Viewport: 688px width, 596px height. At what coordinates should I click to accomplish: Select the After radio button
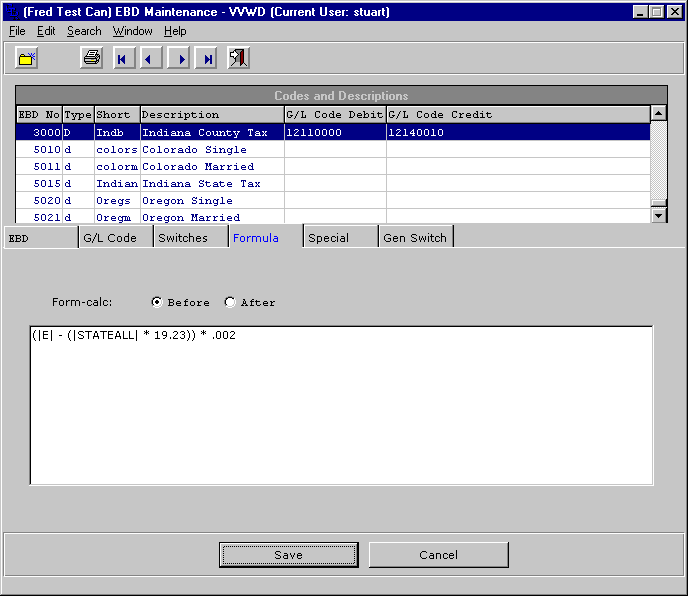pyautogui.click(x=230, y=302)
